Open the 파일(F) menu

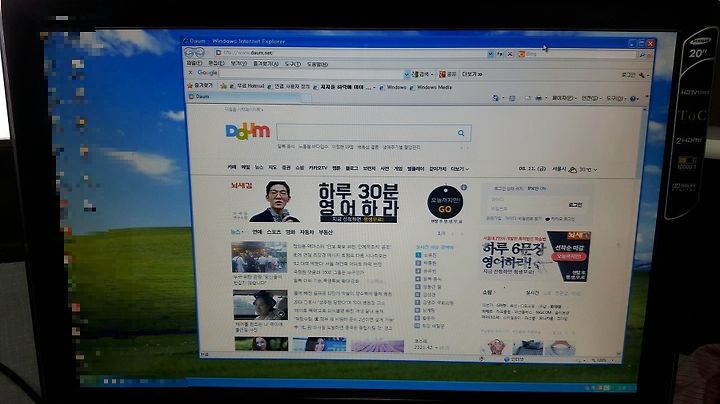[x=194, y=63]
